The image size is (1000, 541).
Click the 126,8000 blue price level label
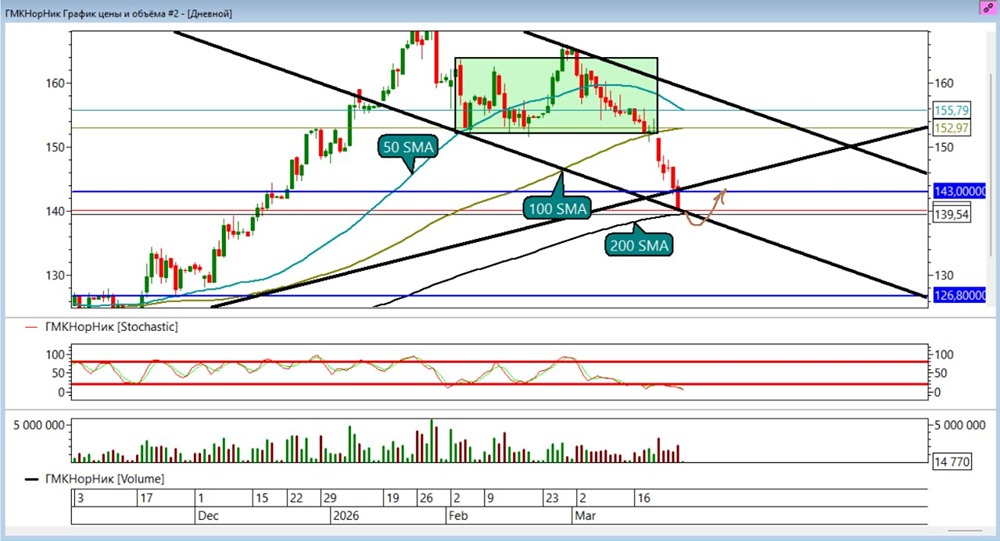click(959, 296)
